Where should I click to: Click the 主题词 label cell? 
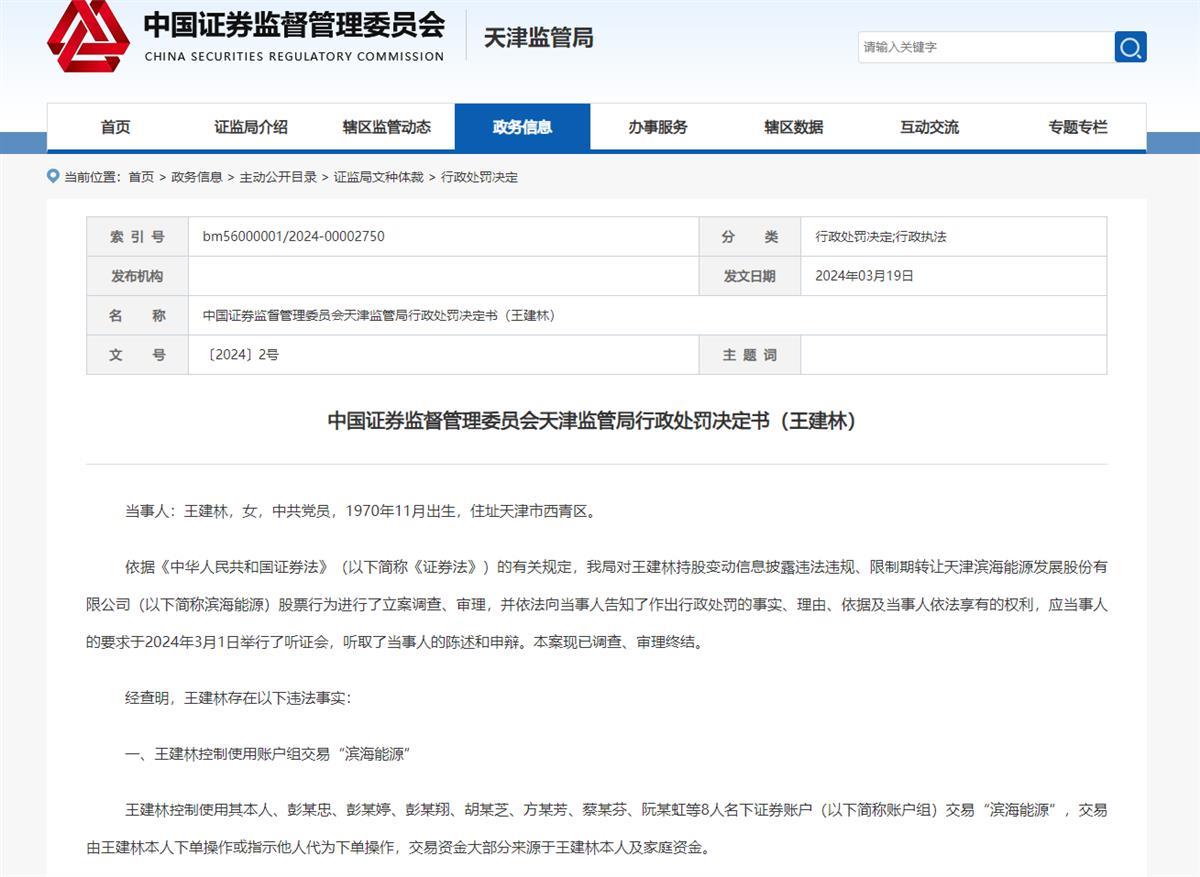coord(749,354)
